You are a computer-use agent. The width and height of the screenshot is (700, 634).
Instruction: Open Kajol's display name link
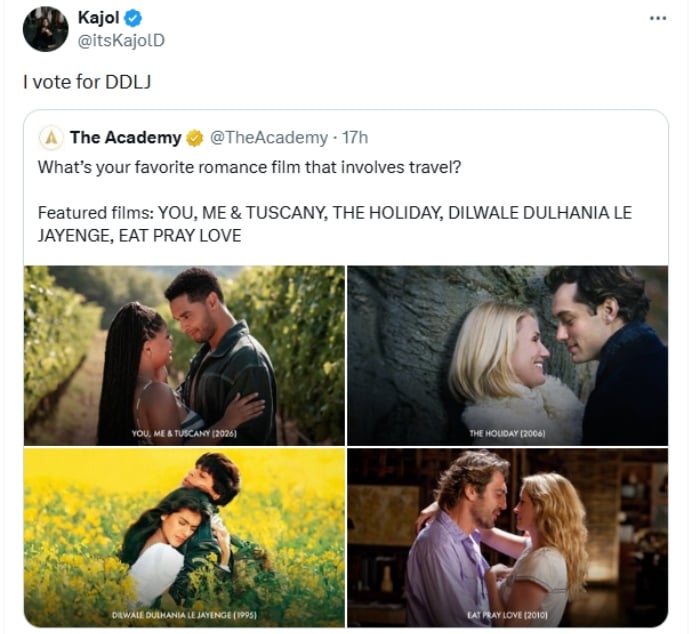(99, 18)
